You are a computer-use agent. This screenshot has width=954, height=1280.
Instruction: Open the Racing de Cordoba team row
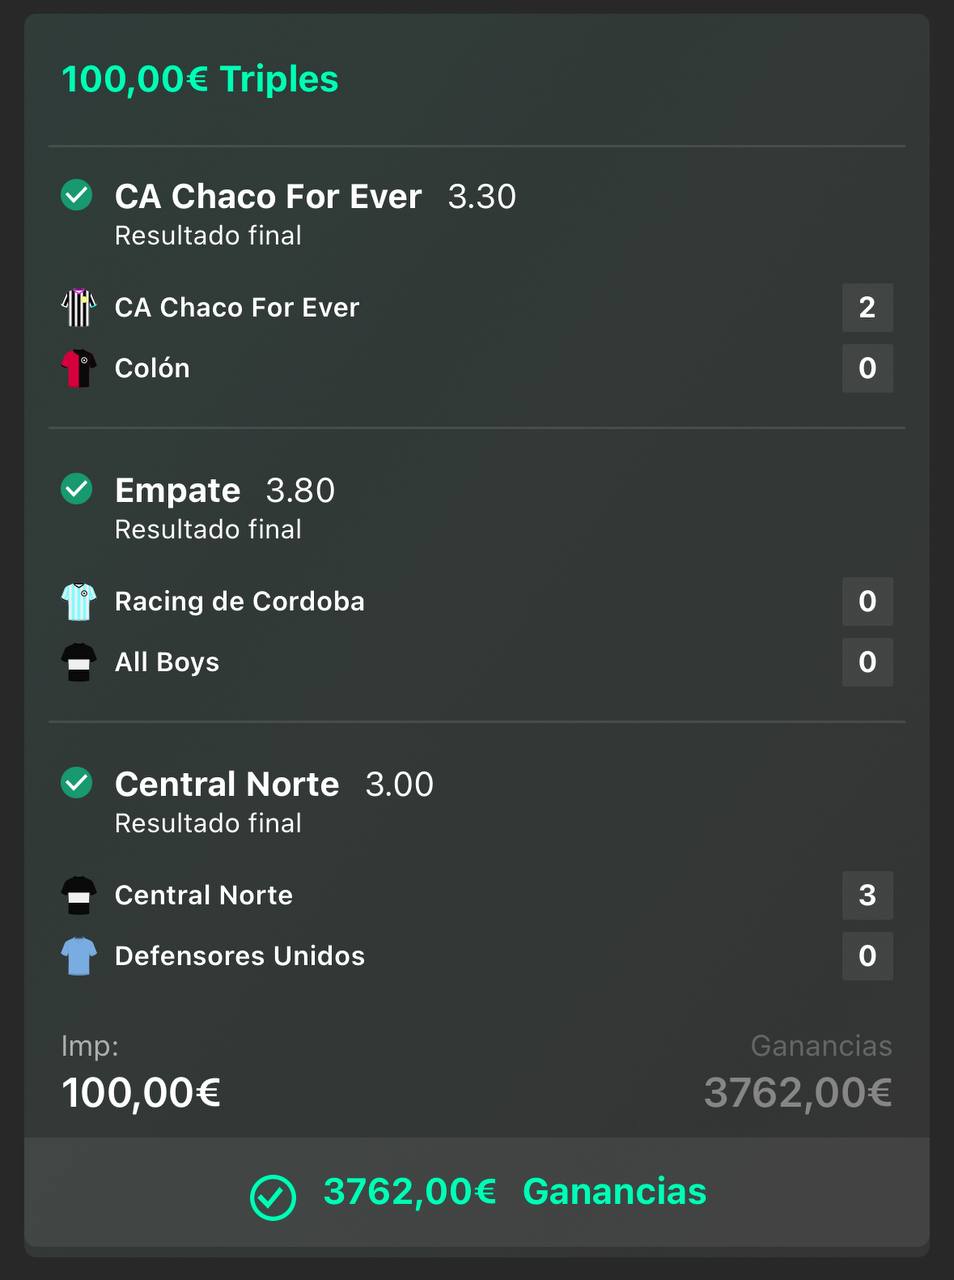[x=477, y=602]
